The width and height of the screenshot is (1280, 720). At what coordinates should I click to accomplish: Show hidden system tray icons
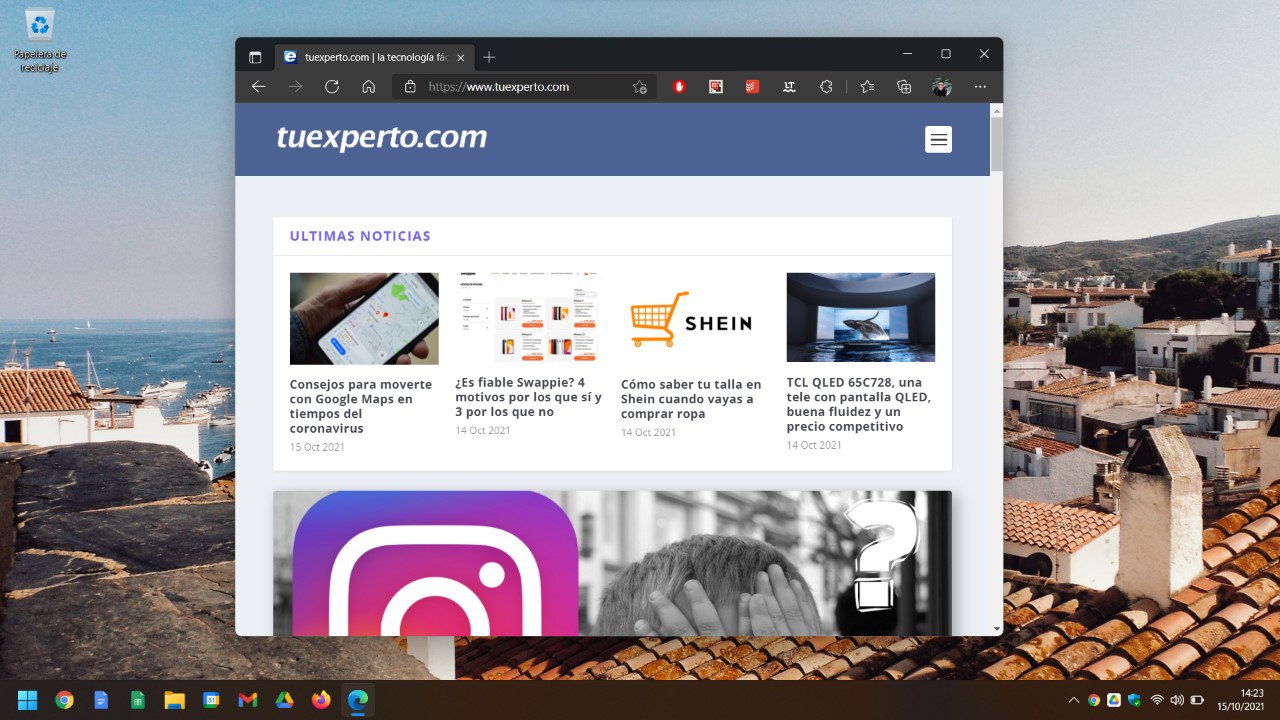1074,700
